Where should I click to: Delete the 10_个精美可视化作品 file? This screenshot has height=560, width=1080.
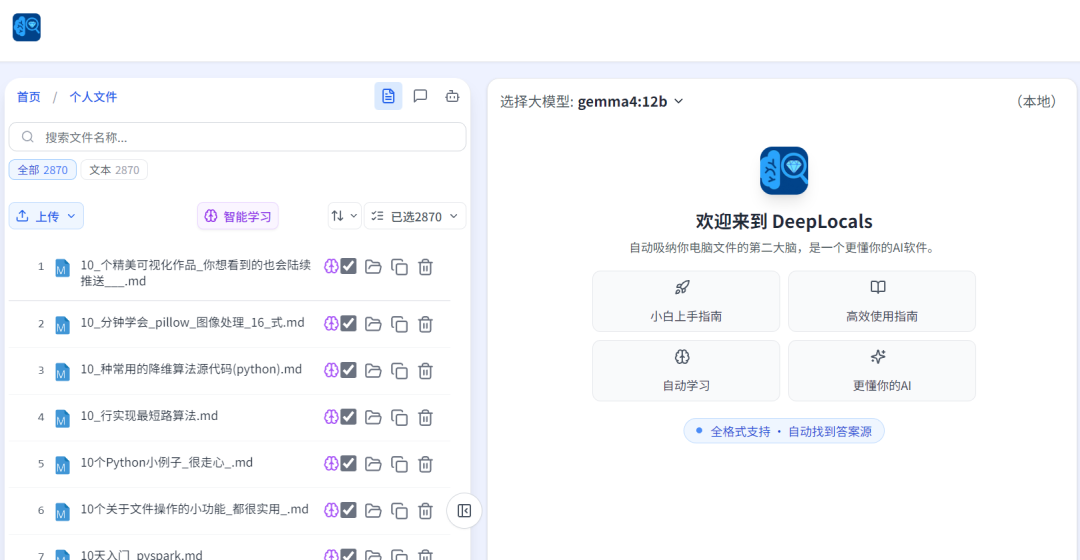(x=426, y=267)
